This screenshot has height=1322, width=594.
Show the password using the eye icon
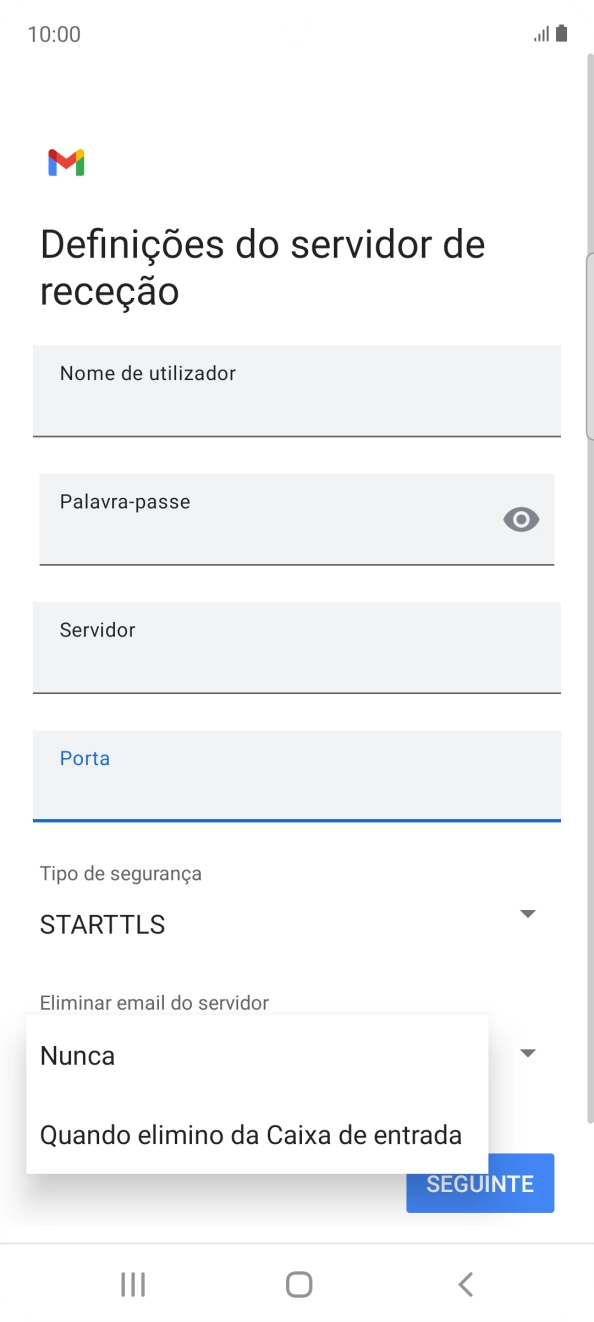pyautogui.click(x=520, y=519)
